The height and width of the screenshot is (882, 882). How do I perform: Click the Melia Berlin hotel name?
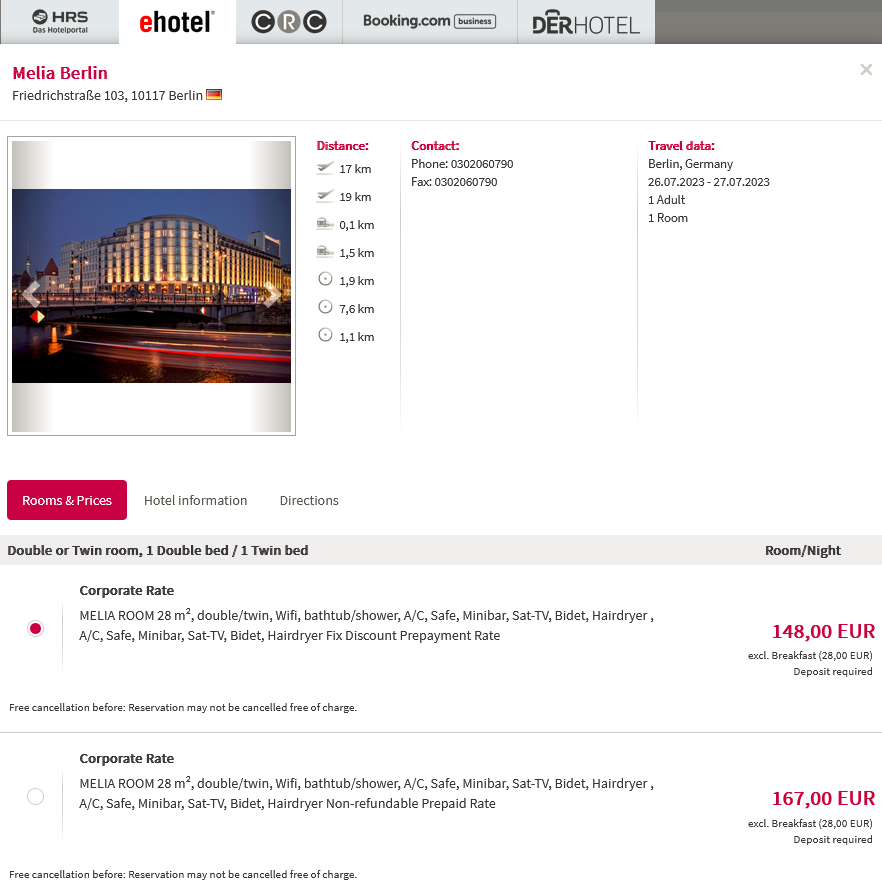click(x=60, y=73)
